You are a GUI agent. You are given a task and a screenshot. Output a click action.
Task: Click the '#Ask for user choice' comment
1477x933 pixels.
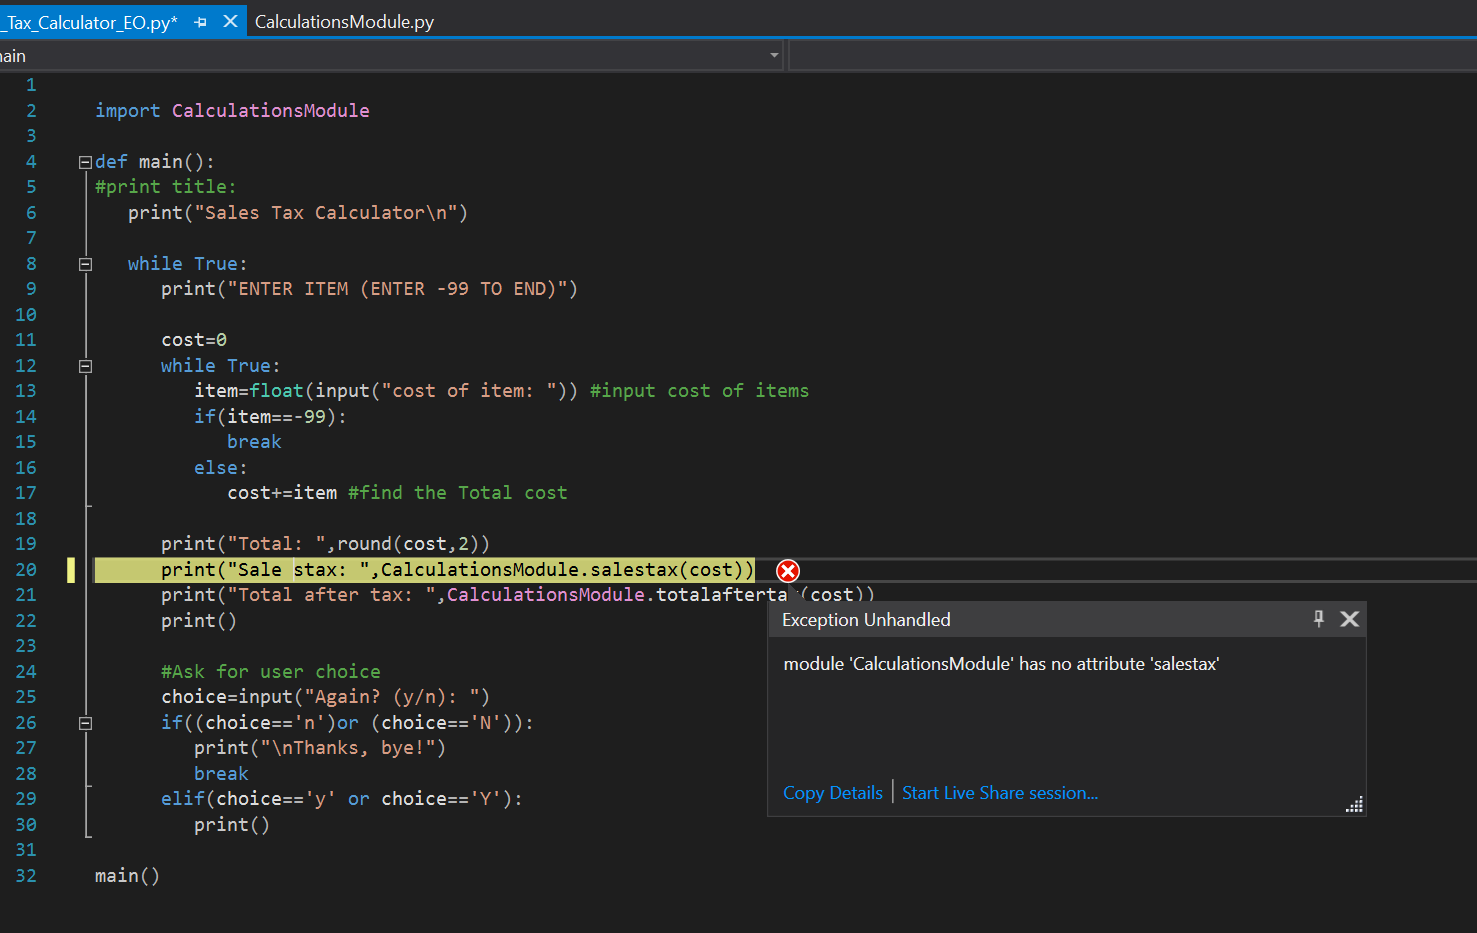point(271,672)
